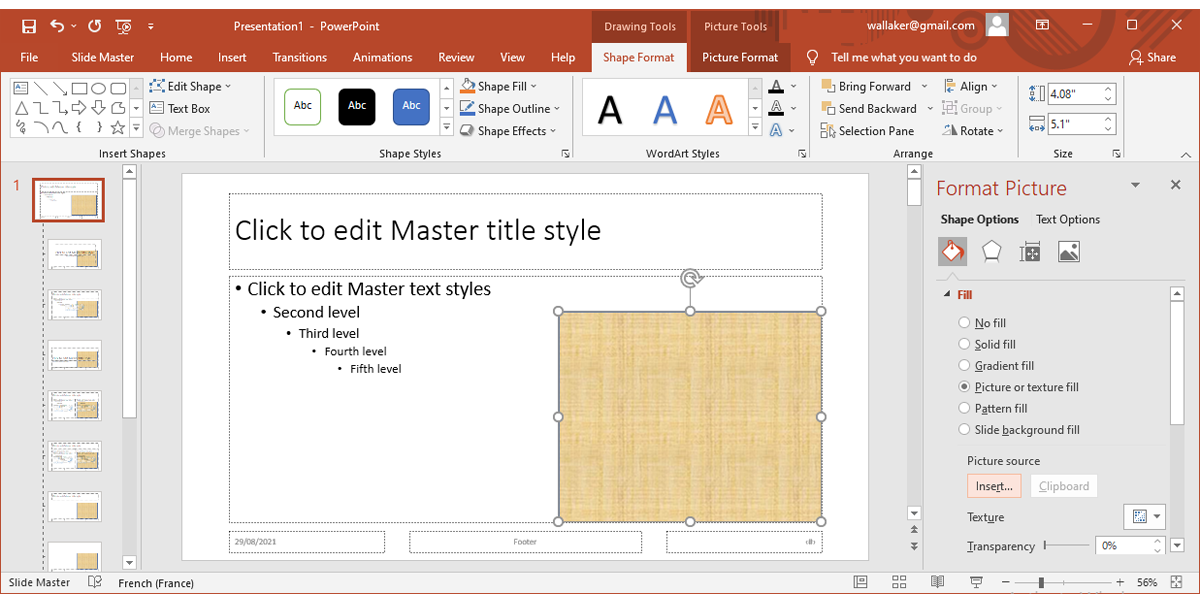Screen dimensions: 1200x600
Task: Click the Save icon in the title bar
Action: pos(29,25)
